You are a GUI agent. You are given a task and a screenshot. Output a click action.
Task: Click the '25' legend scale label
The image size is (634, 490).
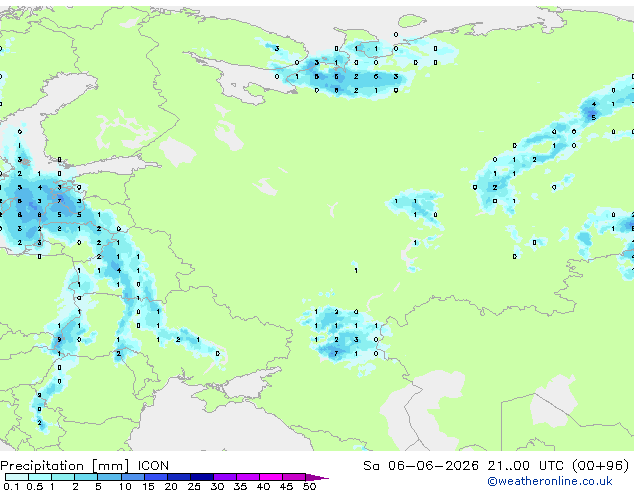click(x=194, y=486)
